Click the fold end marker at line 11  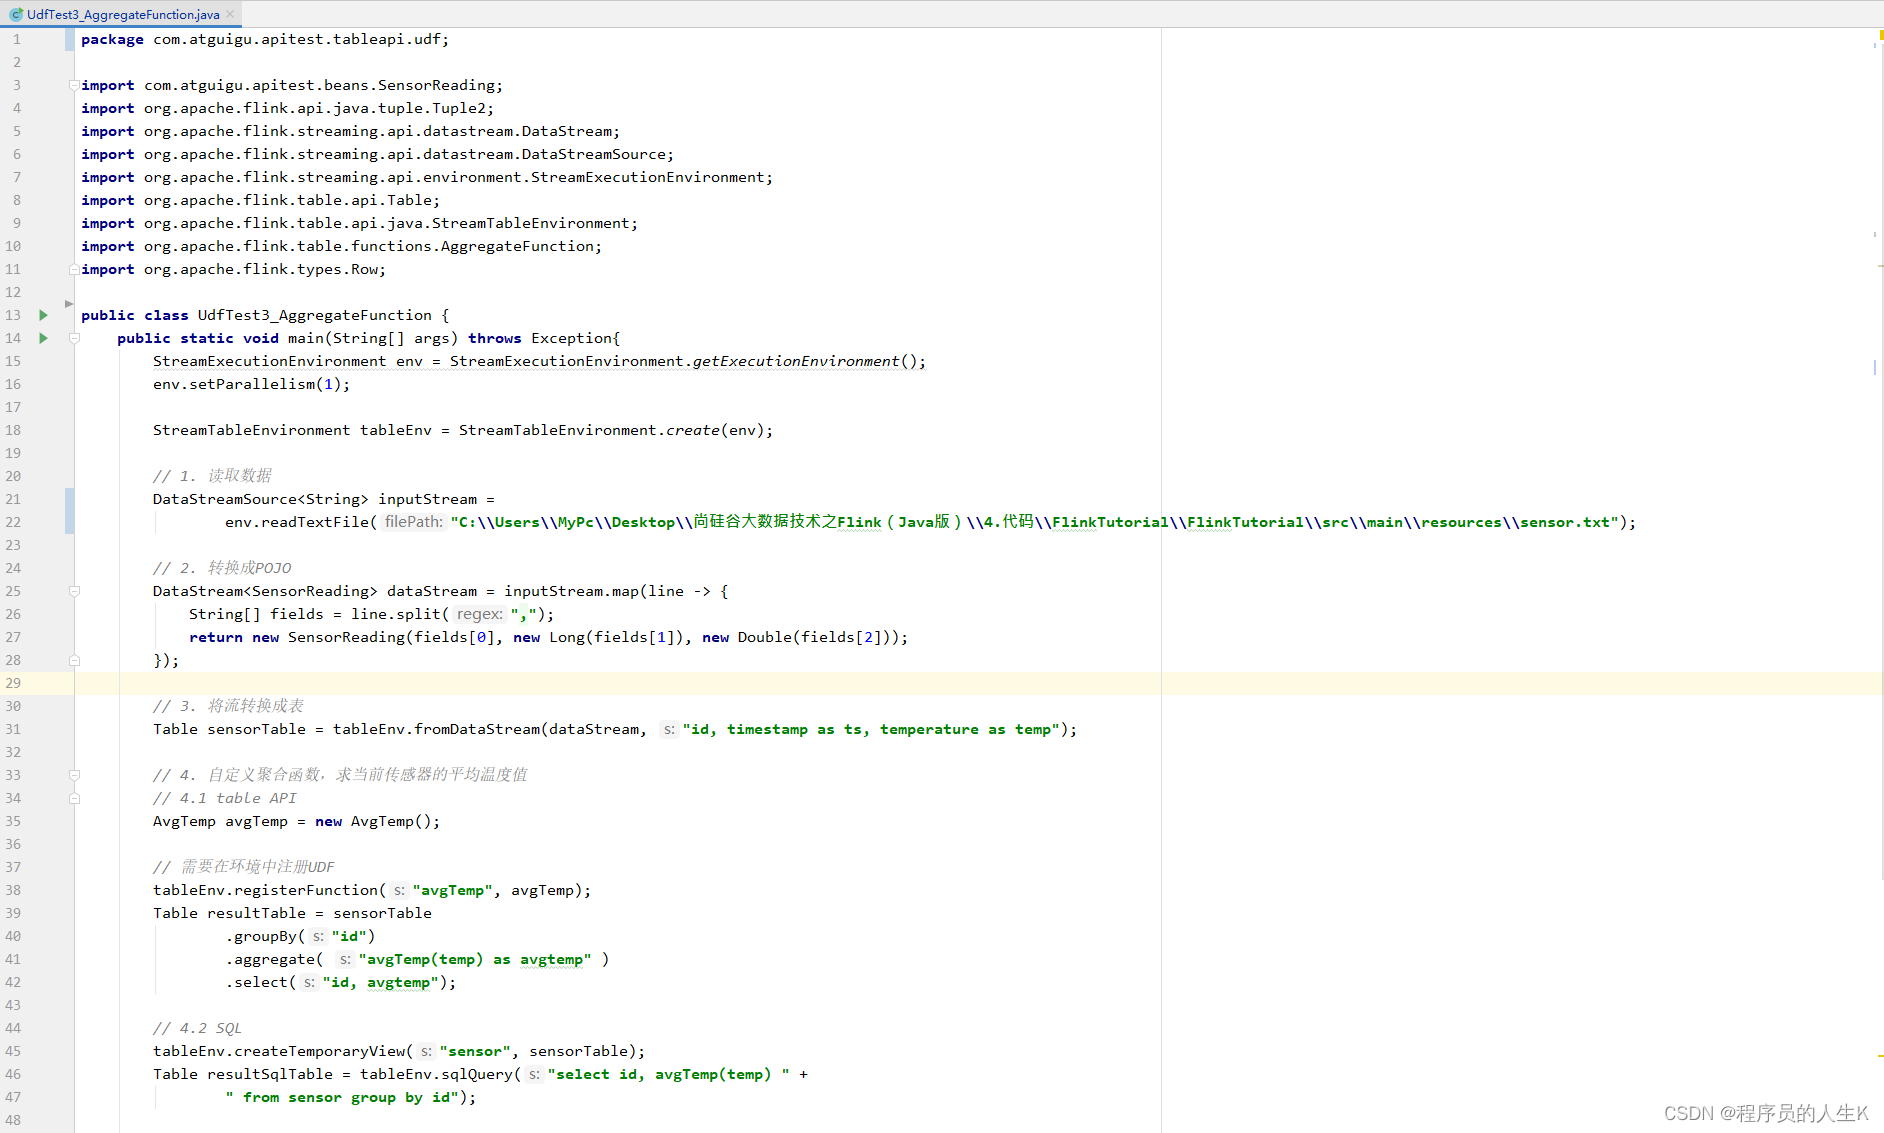click(x=74, y=269)
